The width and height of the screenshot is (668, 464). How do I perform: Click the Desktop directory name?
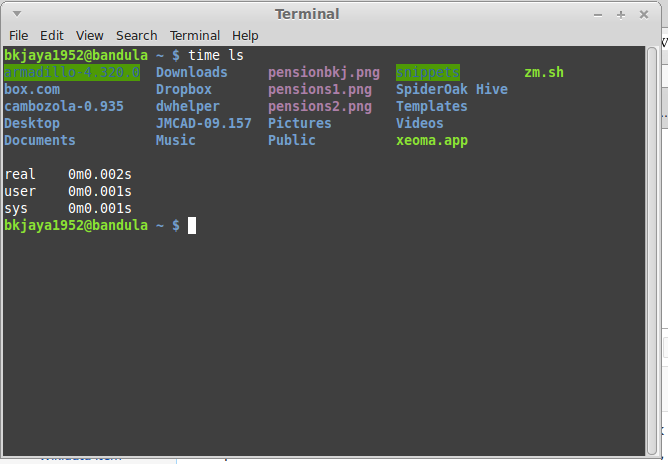pyautogui.click(x=32, y=124)
